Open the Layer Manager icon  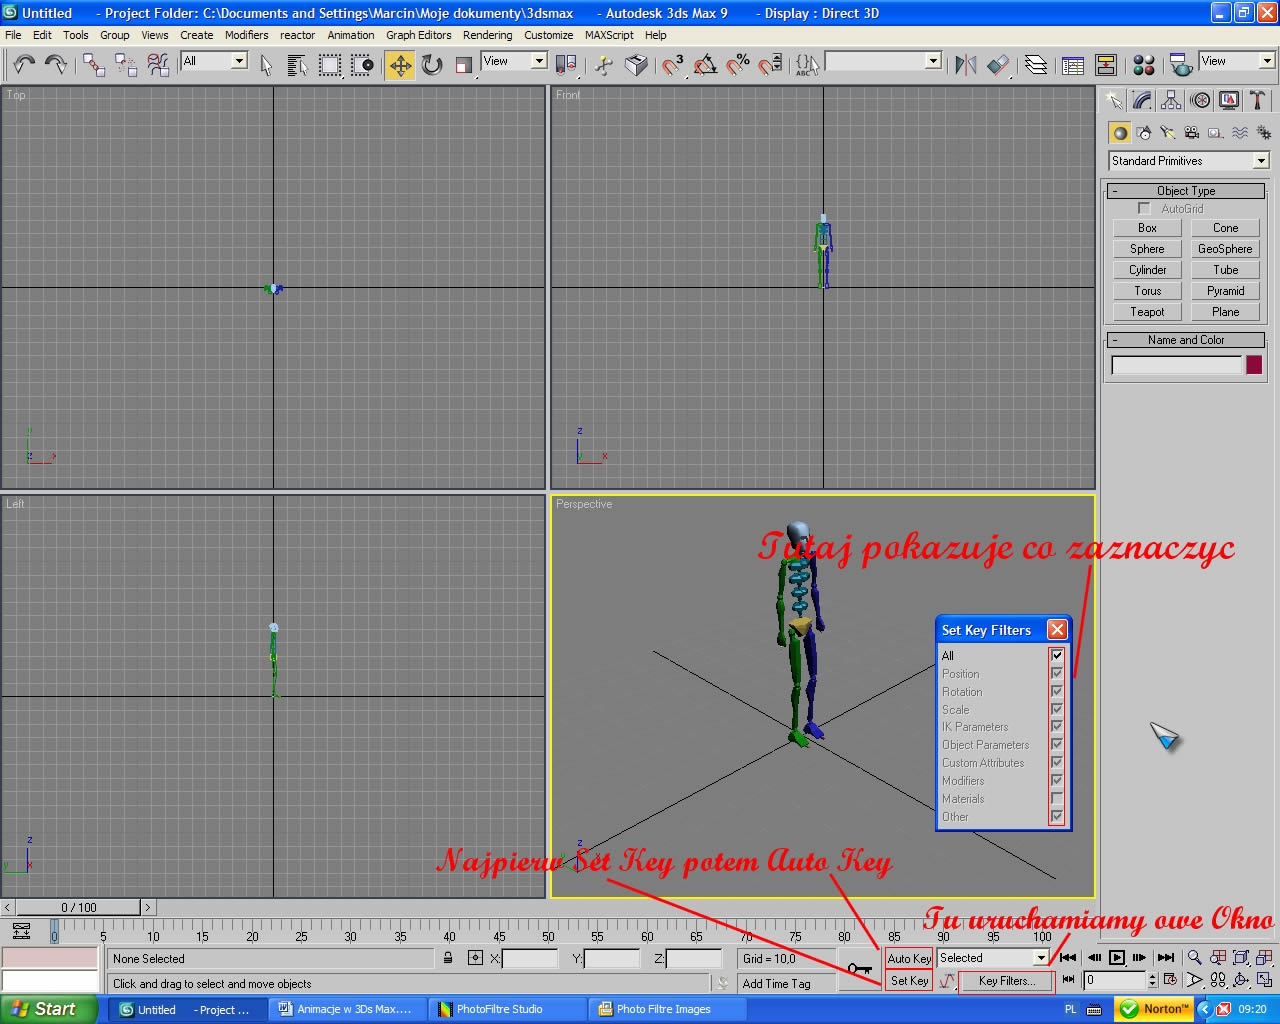coord(1036,65)
